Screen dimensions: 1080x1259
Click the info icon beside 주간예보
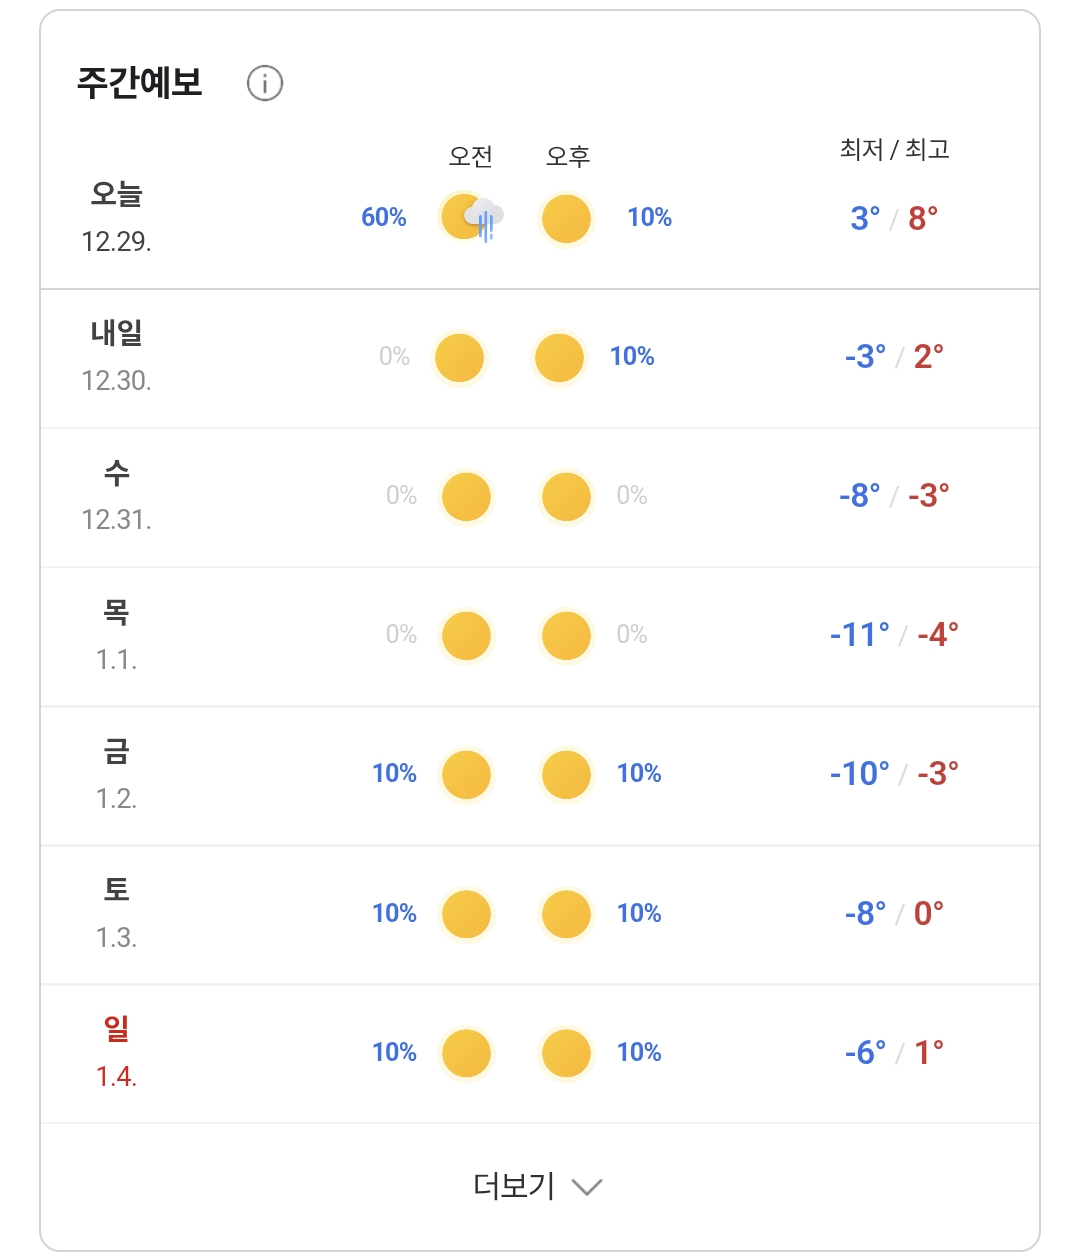coord(265,83)
